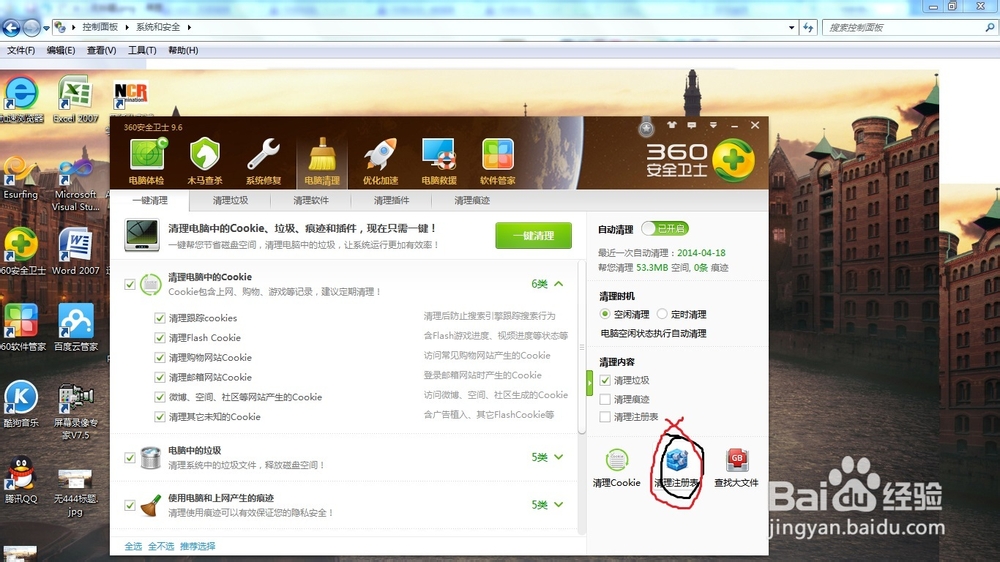Switch to 清理软件 tab
This screenshot has width=1000, height=562.
(x=311, y=200)
